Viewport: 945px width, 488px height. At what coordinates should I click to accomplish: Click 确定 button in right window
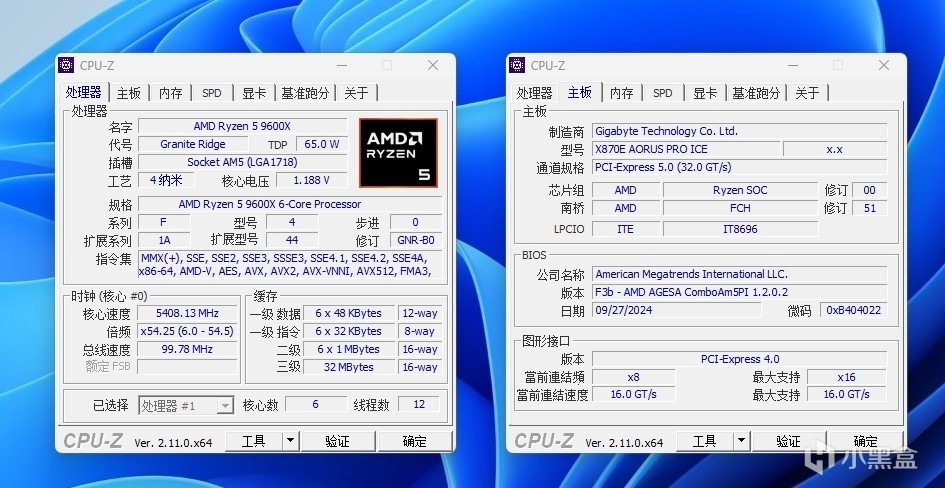(x=865, y=441)
